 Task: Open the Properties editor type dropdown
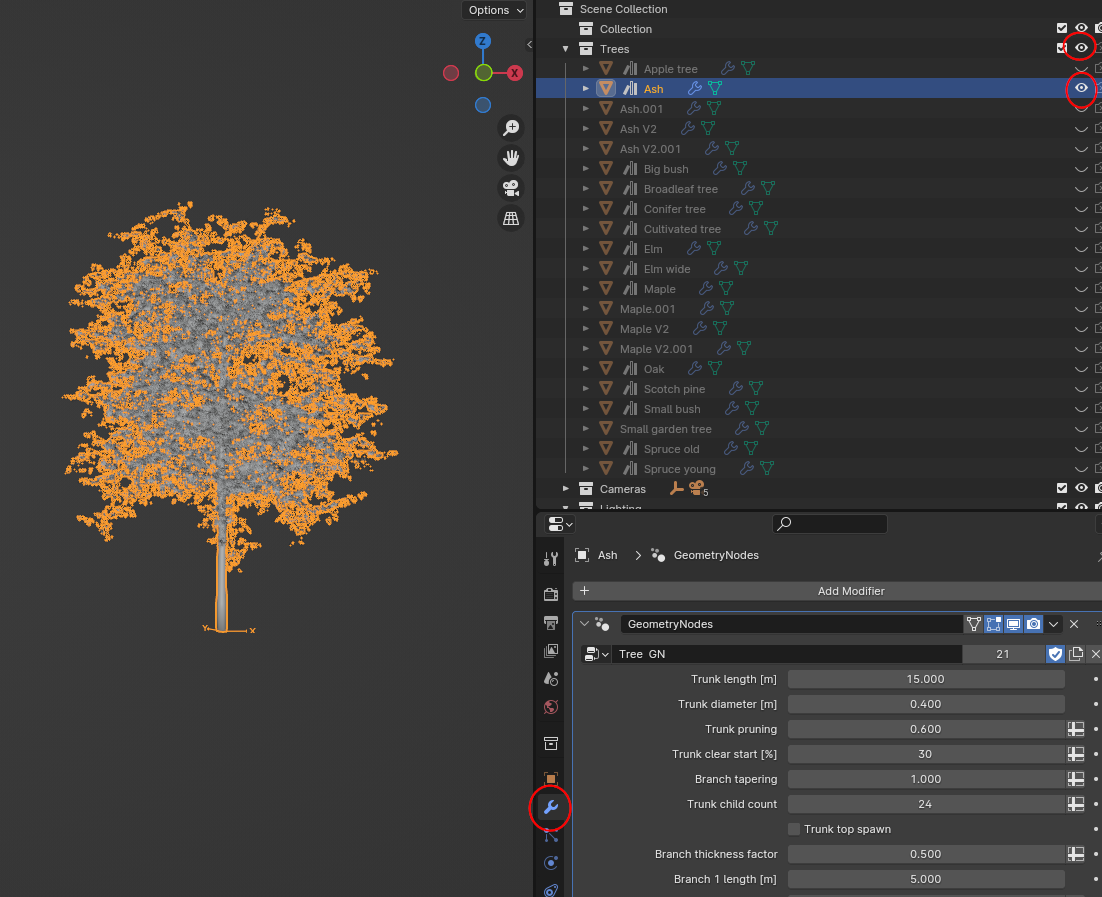[560, 524]
